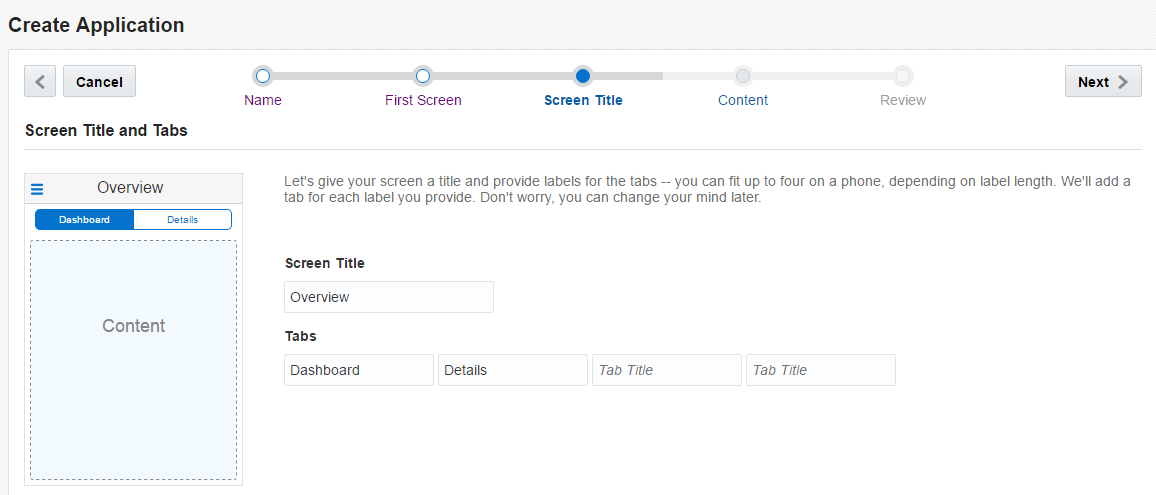This screenshot has height=495, width=1156.
Task: Click the First Screen step label
Action: [x=423, y=100]
